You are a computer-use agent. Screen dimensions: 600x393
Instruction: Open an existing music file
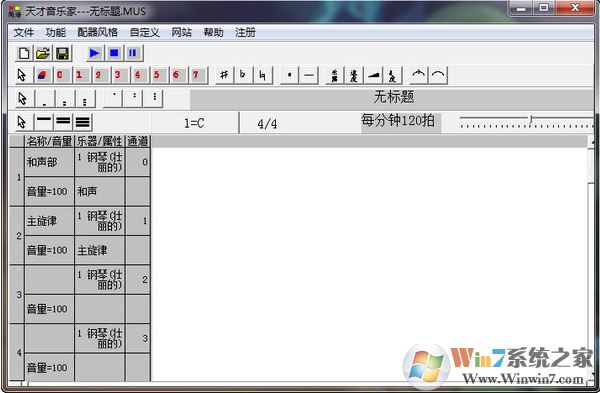tap(43, 53)
